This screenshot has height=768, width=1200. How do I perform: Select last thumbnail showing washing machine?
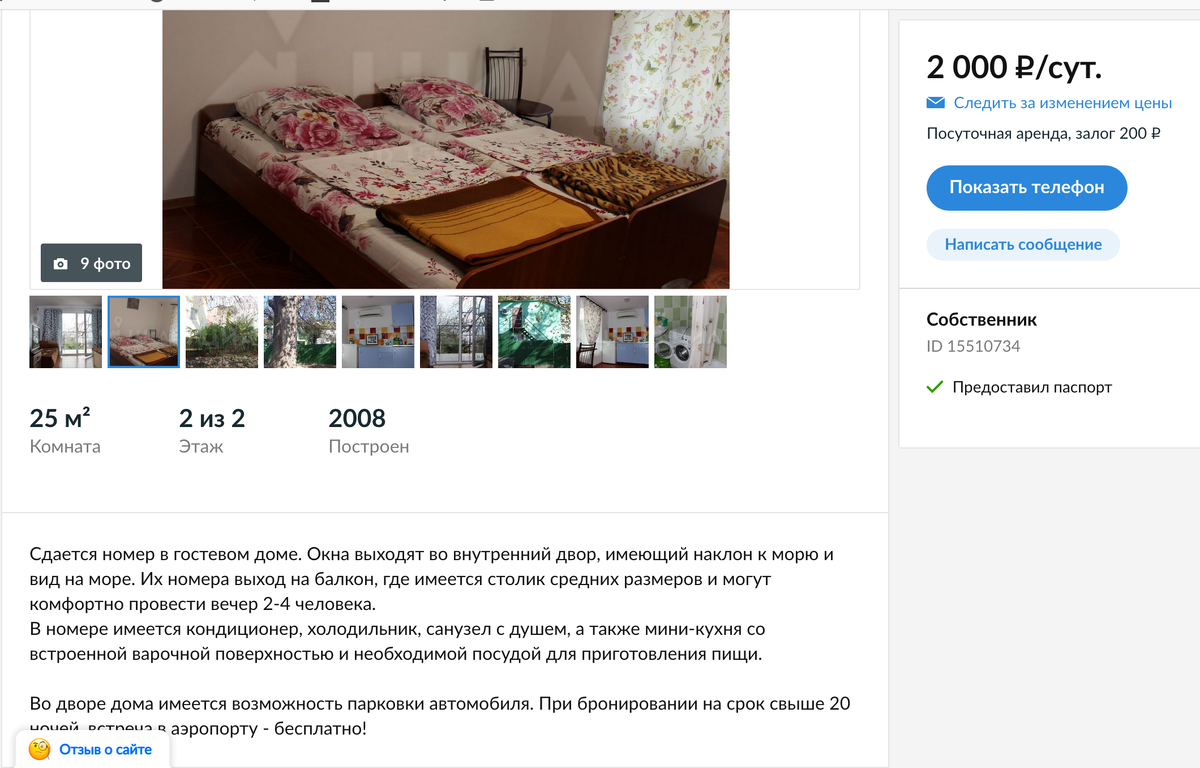(690, 332)
